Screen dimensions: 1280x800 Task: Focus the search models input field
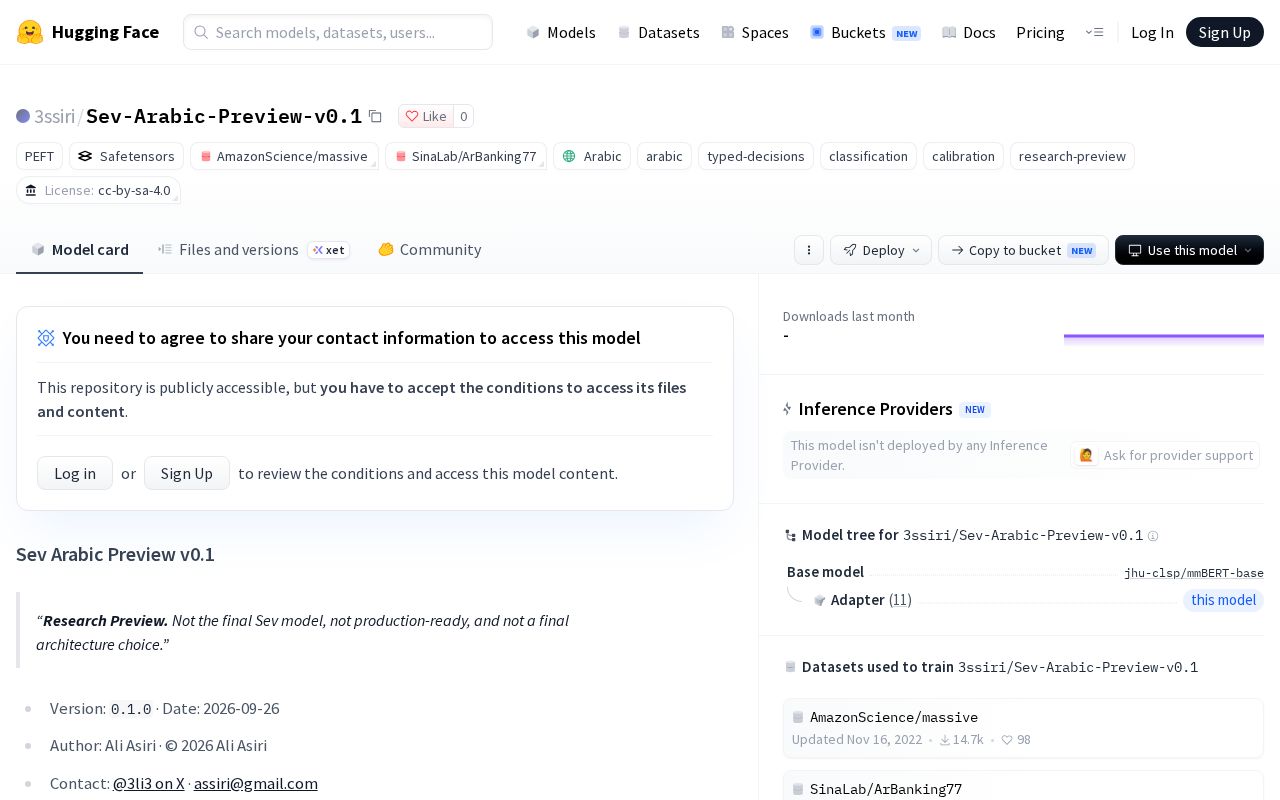338,32
